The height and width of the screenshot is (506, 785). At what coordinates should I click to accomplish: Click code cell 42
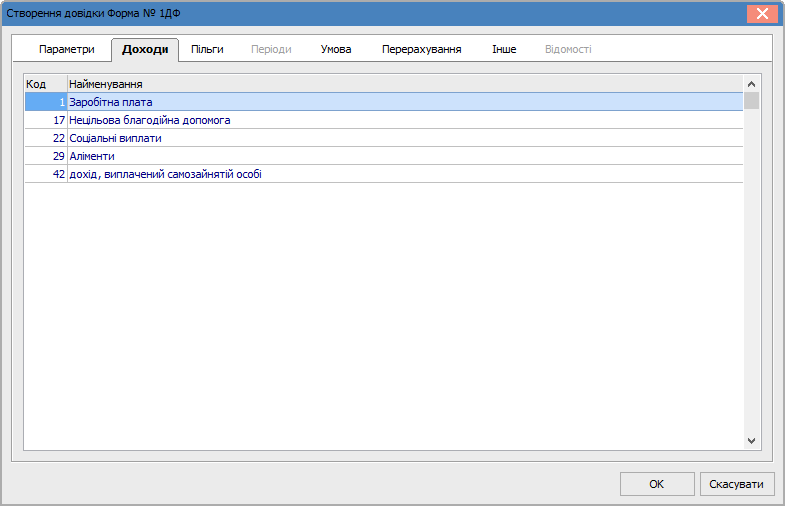[46, 174]
